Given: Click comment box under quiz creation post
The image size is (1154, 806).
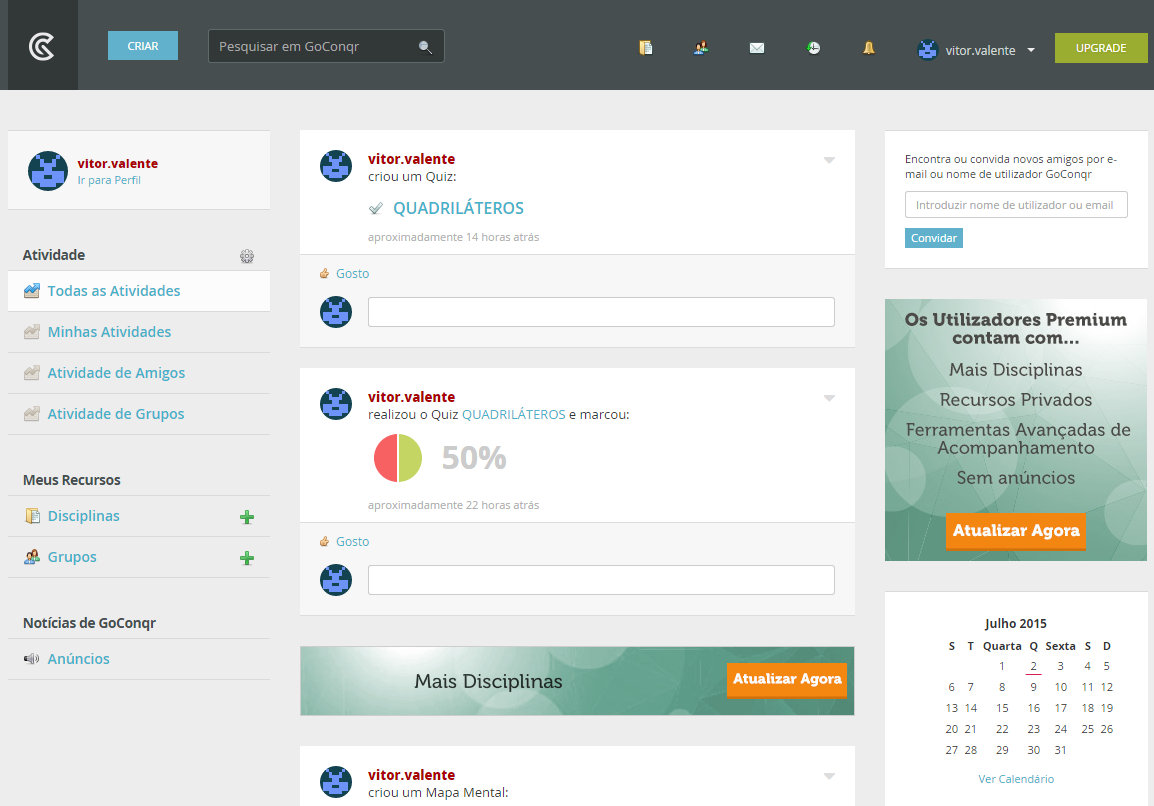Looking at the screenshot, I should tap(601, 312).
